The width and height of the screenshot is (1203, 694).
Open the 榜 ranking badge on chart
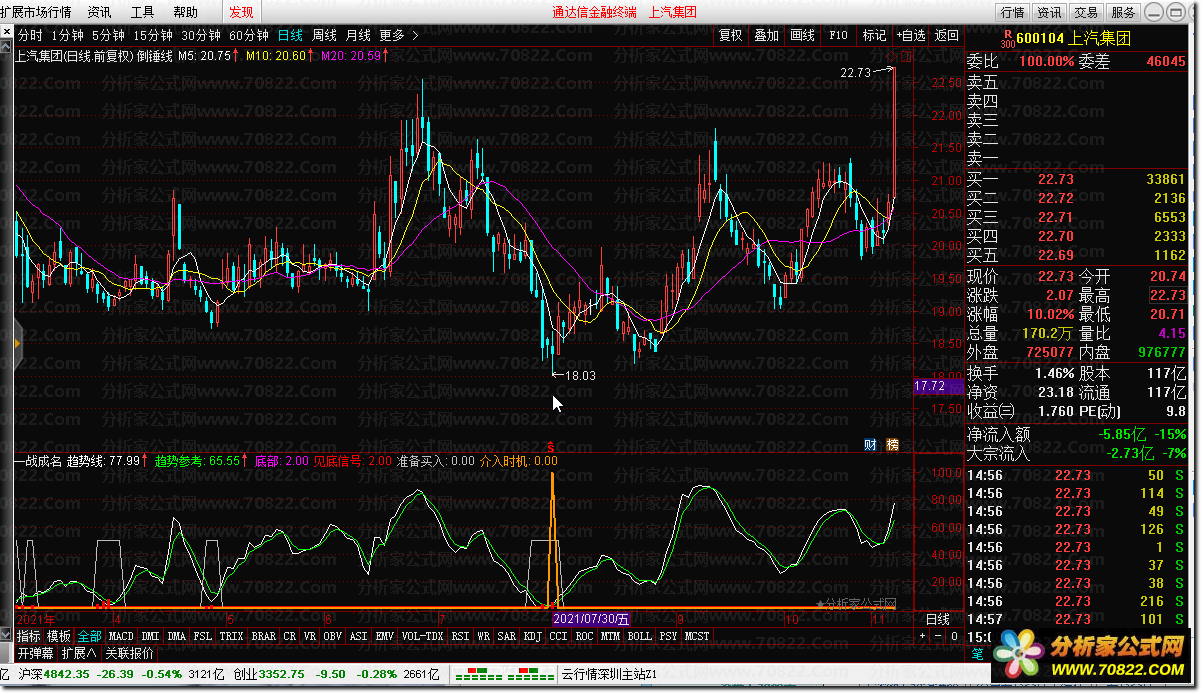[892, 444]
